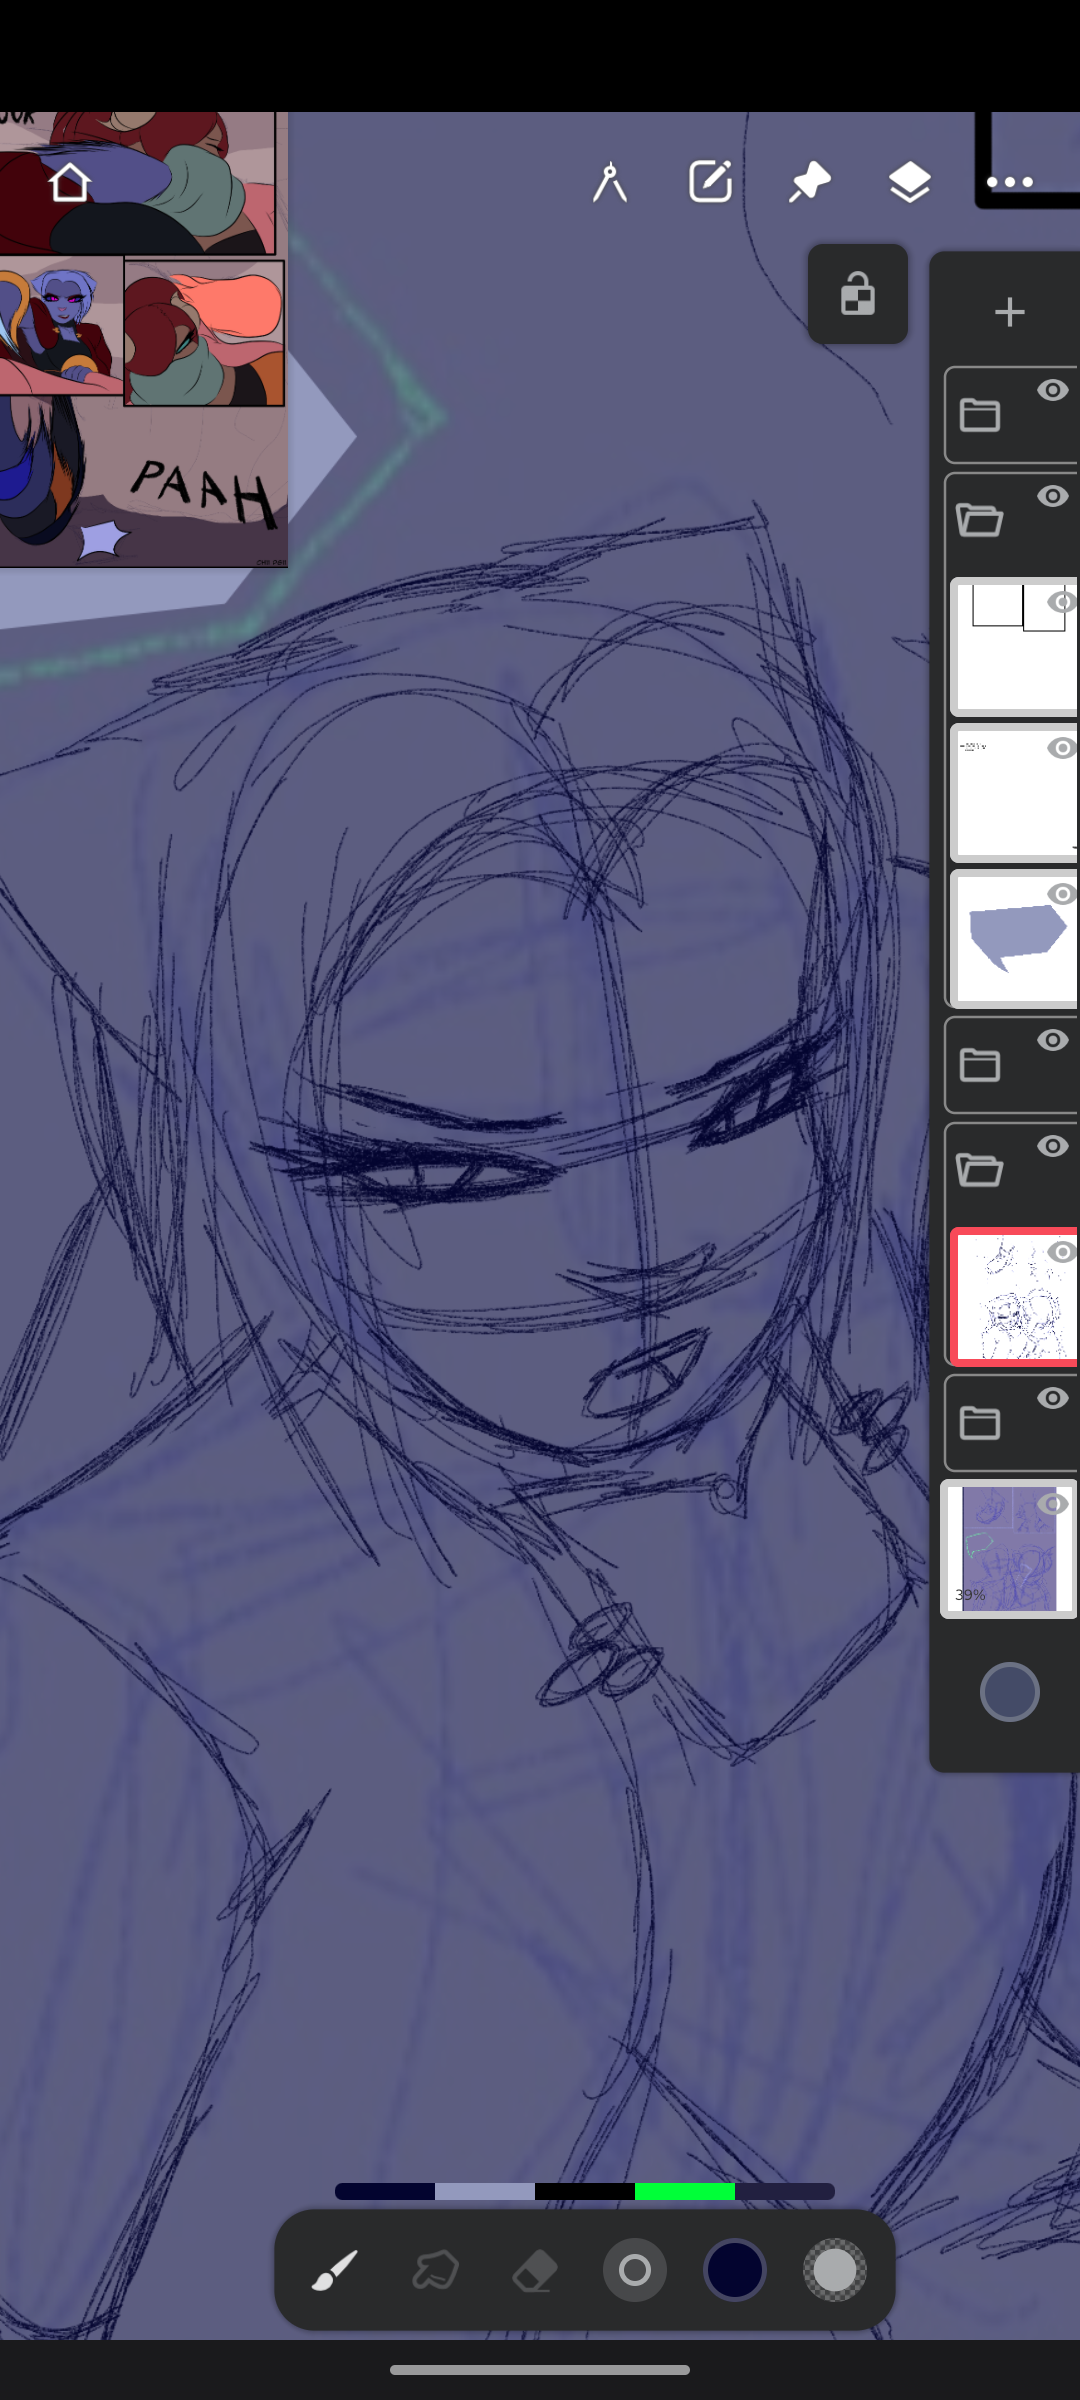Open the guides compass tool
This screenshot has width=1080, height=2400.
pos(610,183)
